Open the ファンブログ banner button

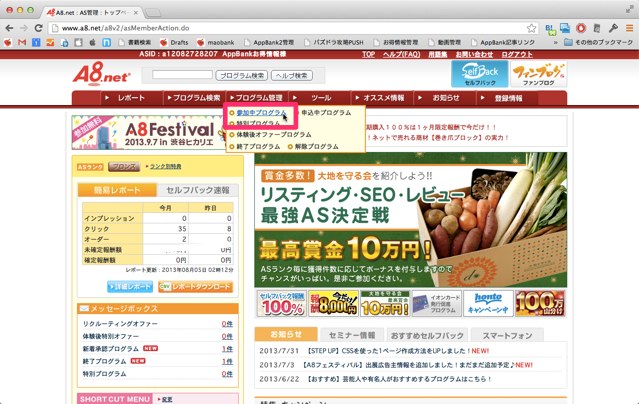(x=538, y=74)
